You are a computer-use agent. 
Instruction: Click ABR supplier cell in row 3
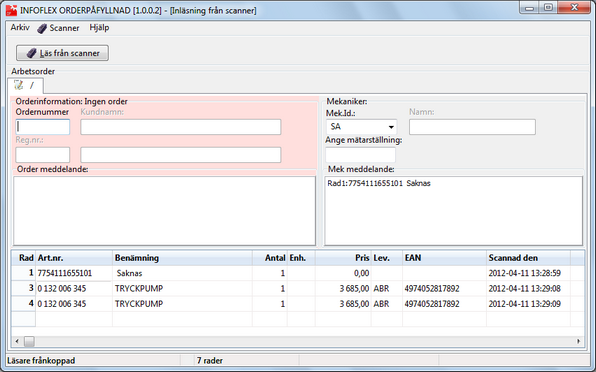[x=387, y=288]
